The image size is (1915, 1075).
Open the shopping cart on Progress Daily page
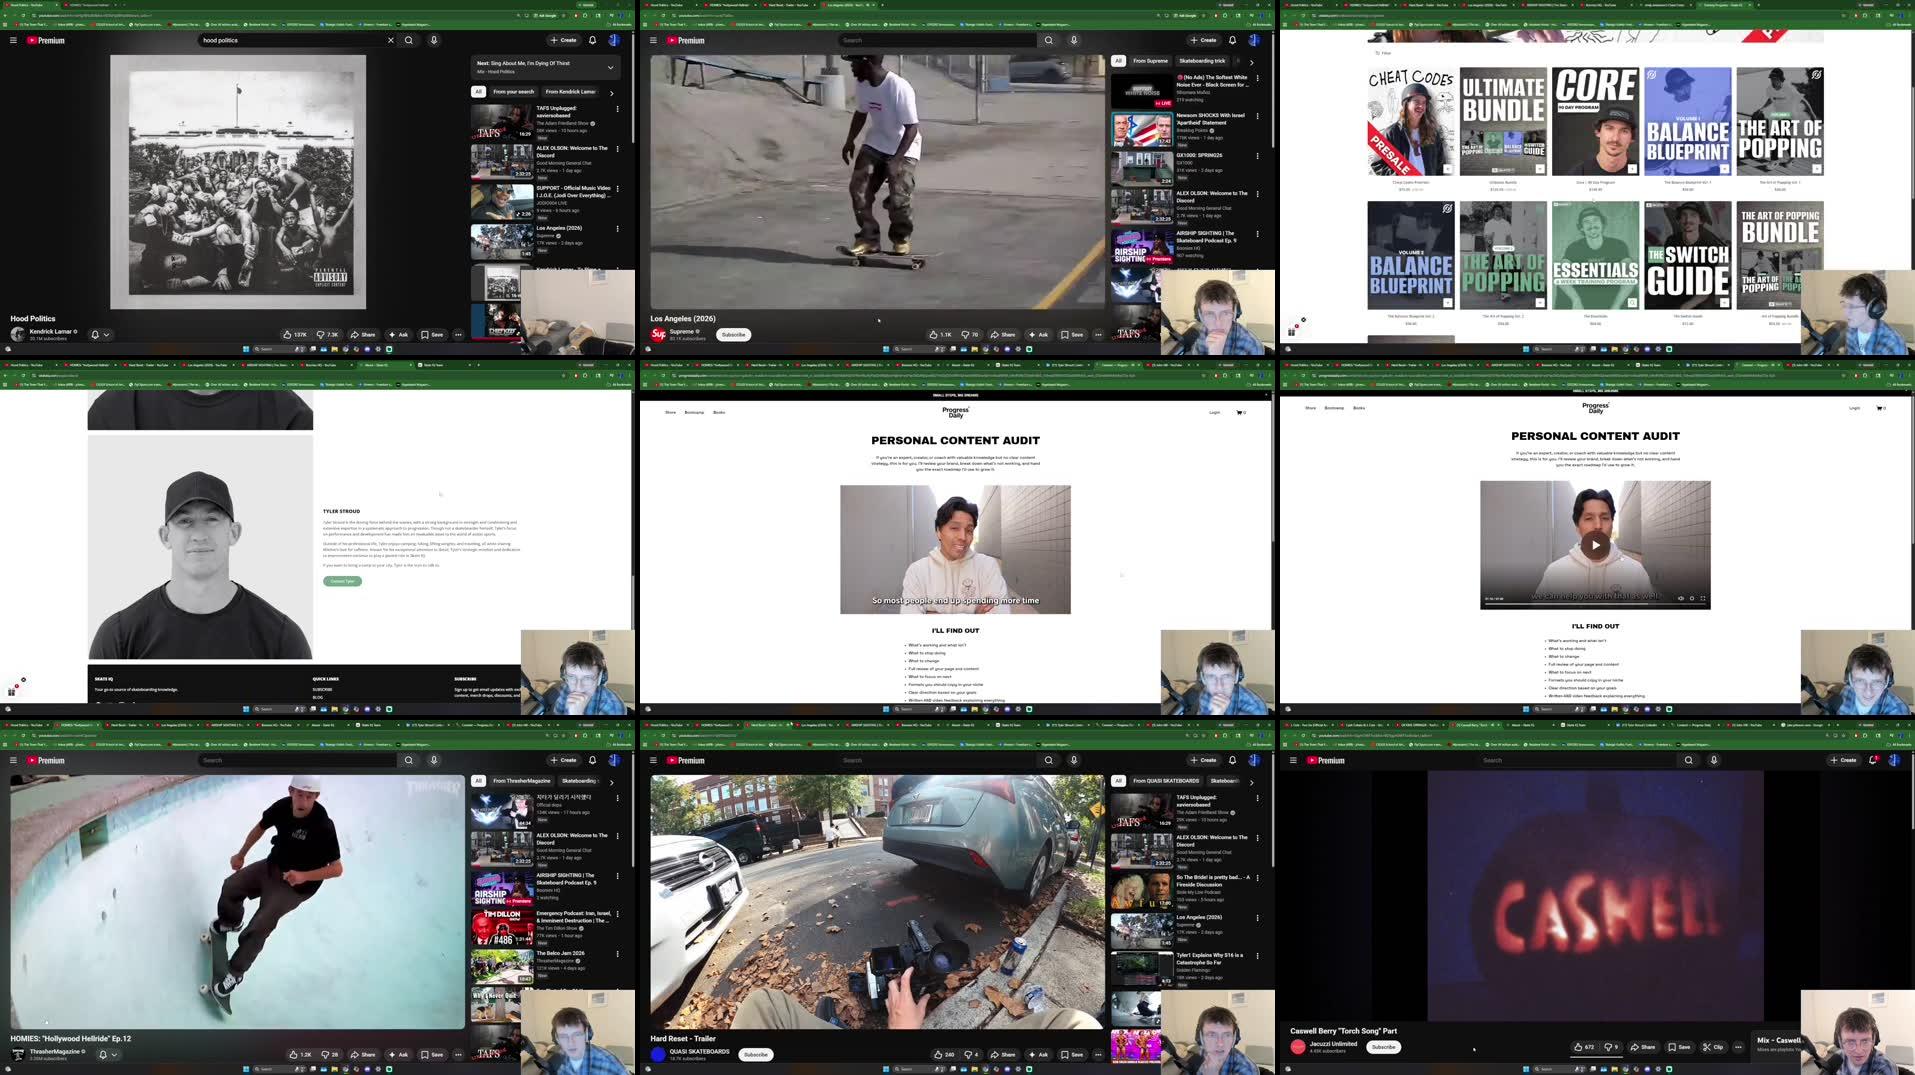point(1240,412)
